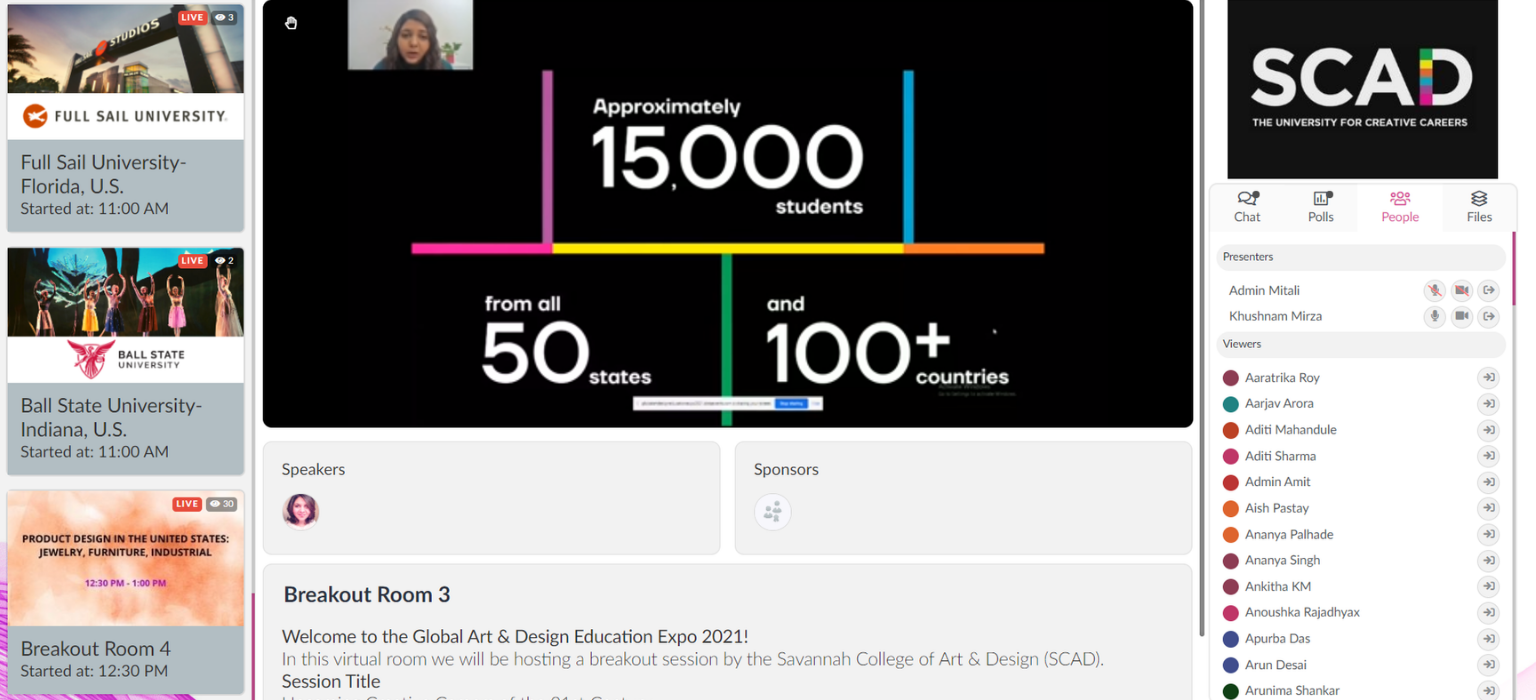Mute Khushnam Mirza's microphone
The width and height of the screenshot is (1536, 700).
[x=1434, y=316]
